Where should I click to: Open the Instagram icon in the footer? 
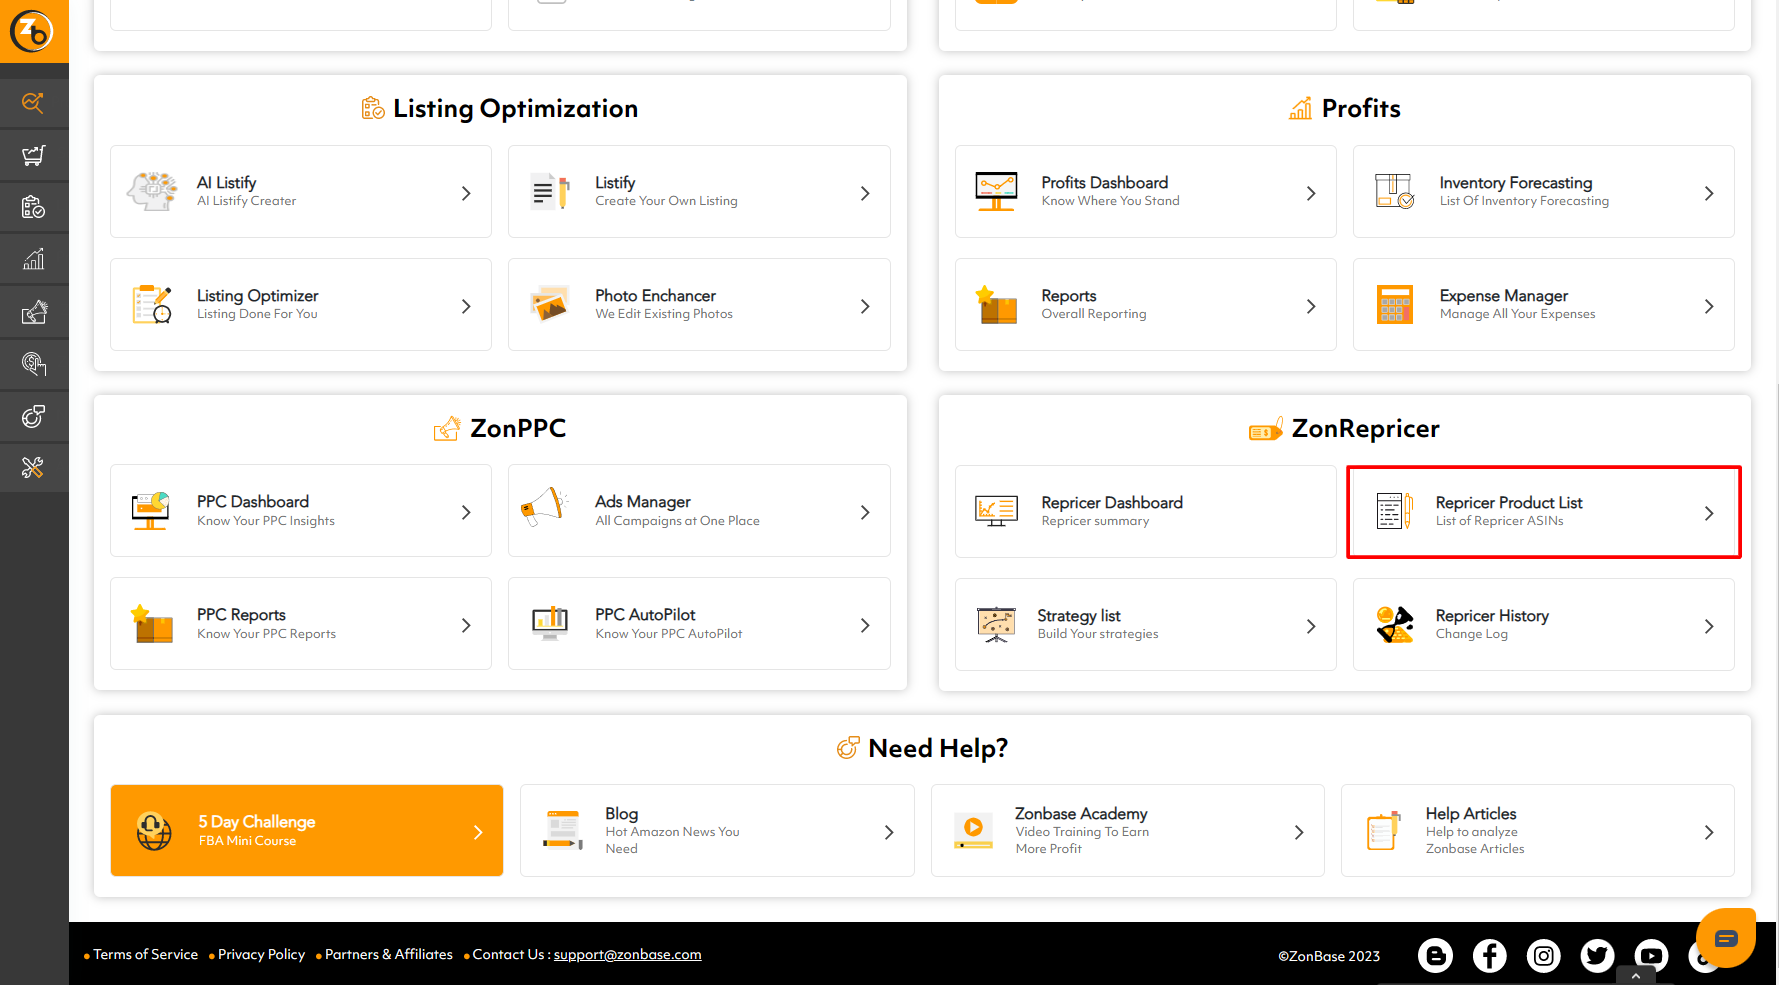[1543, 956]
